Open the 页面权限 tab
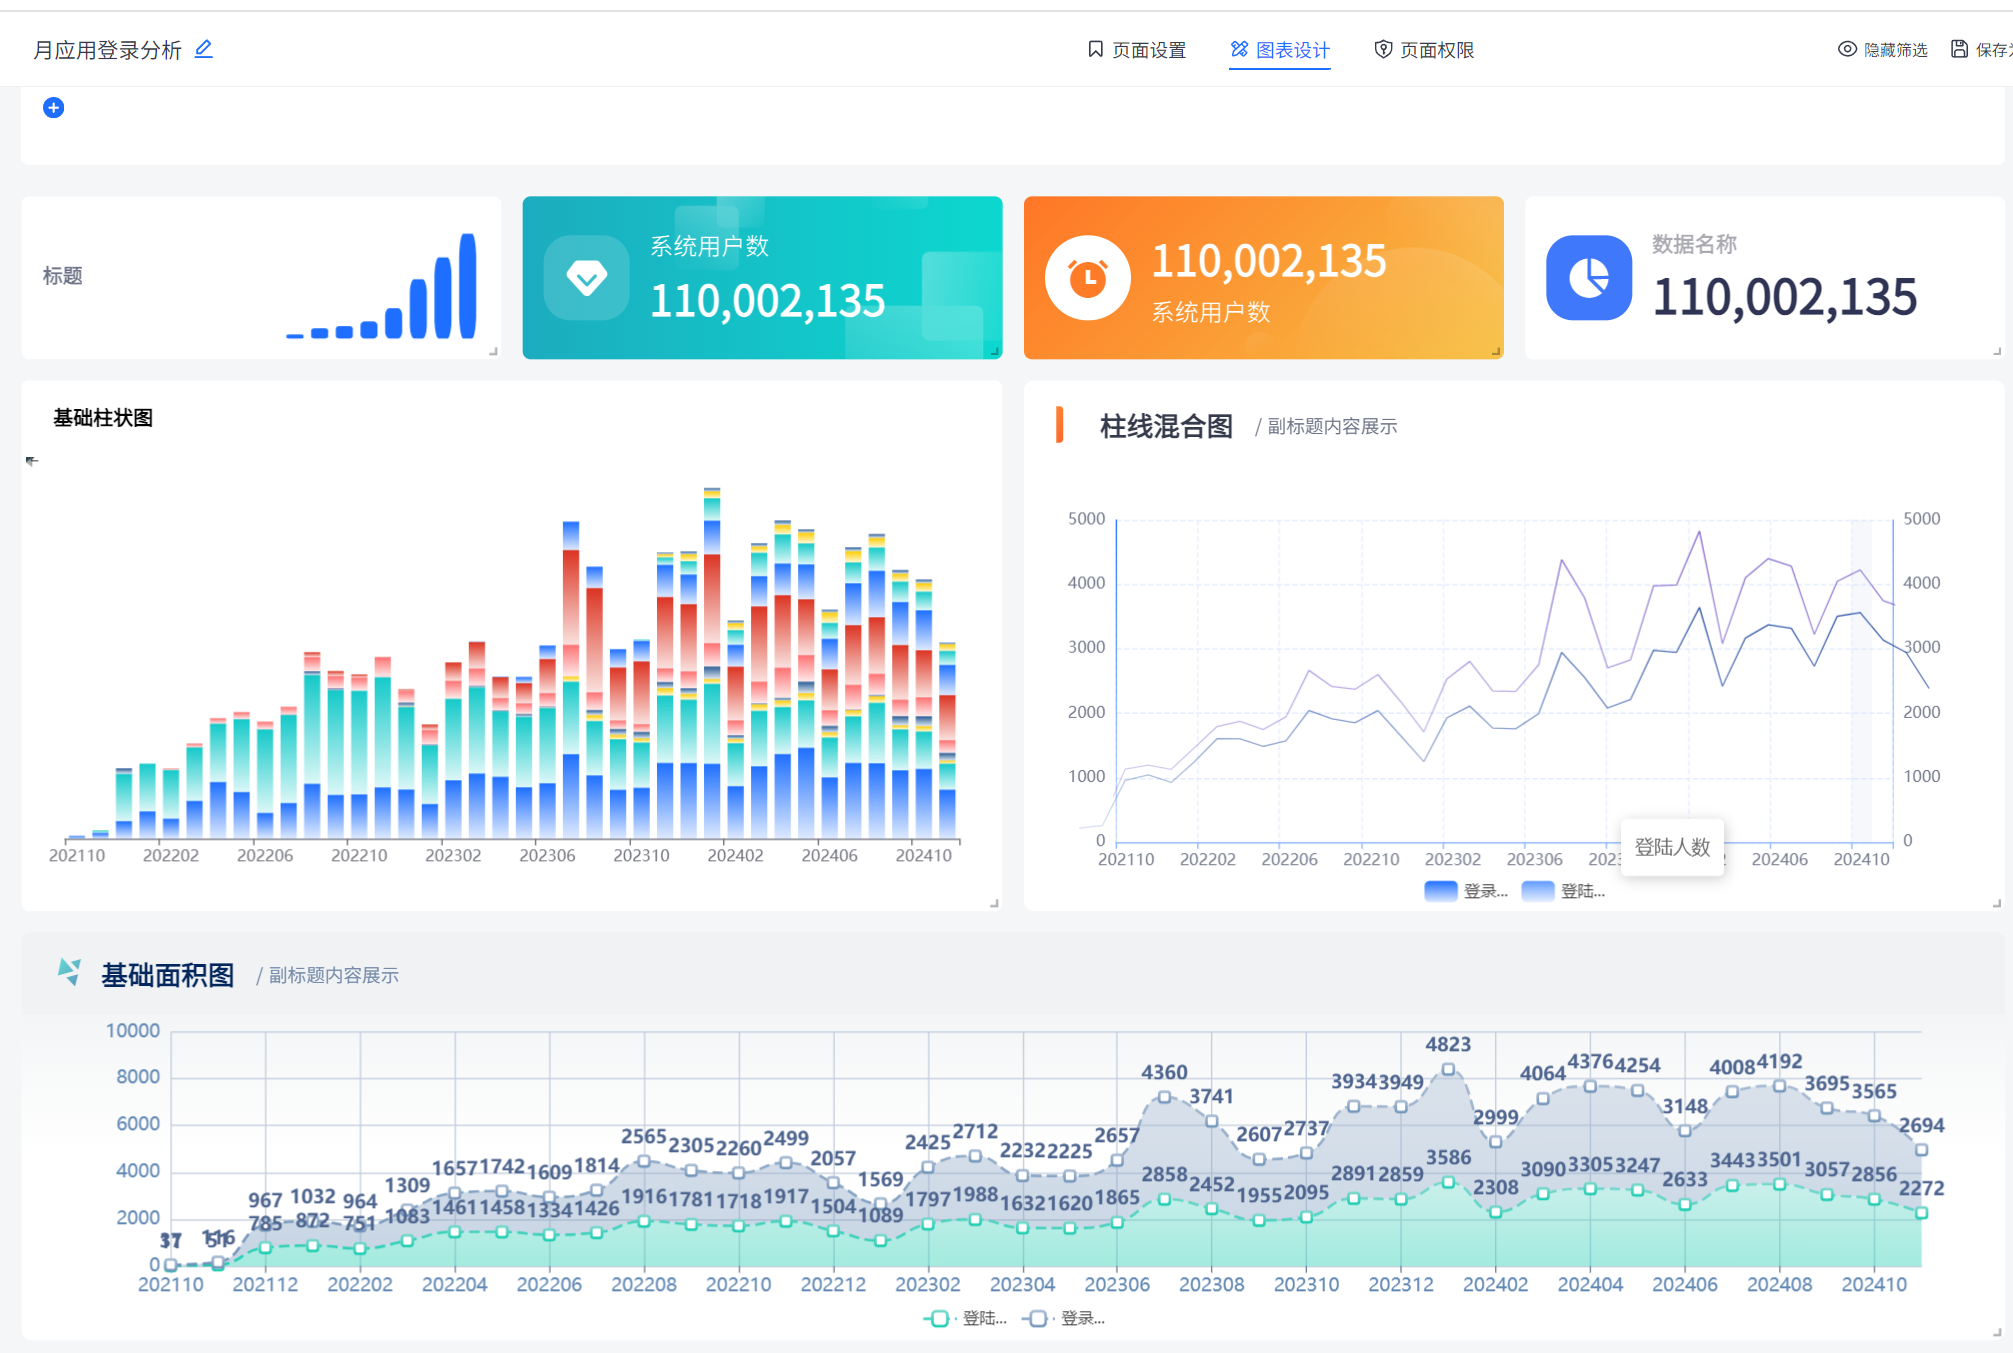This screenshot has width=2013, height=1353. [x=1424, y=50]
